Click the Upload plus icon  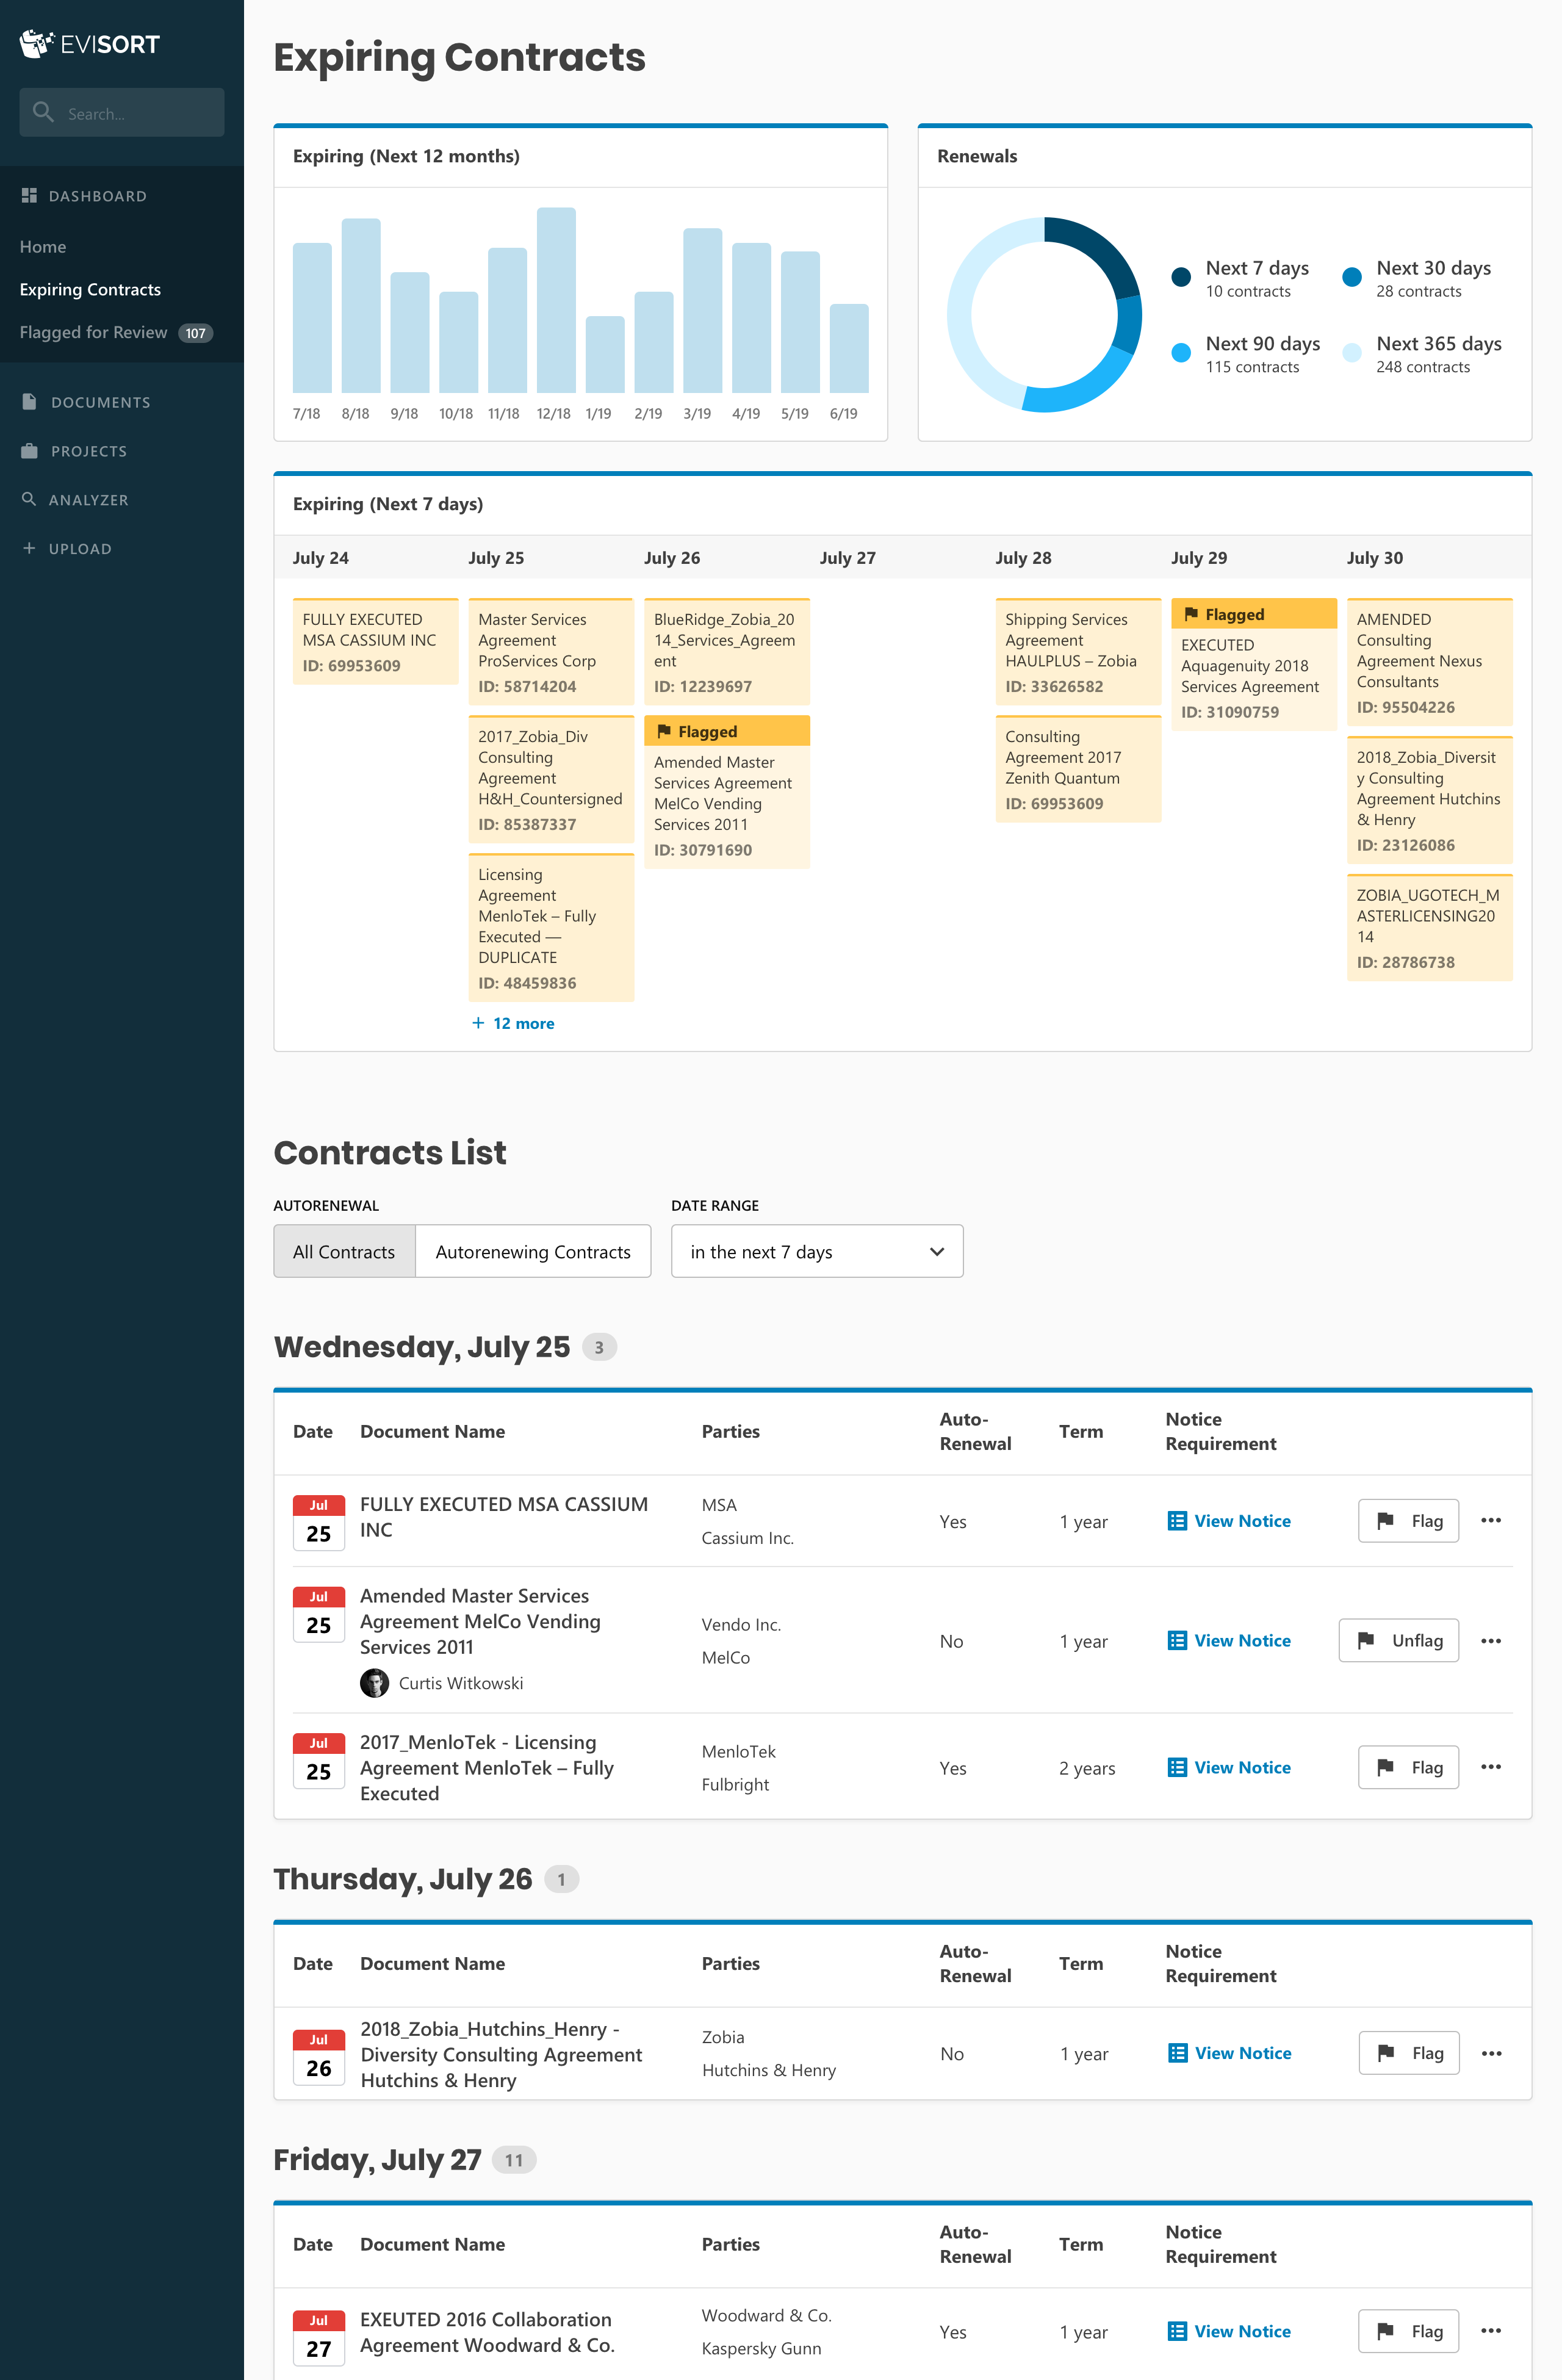29,548
